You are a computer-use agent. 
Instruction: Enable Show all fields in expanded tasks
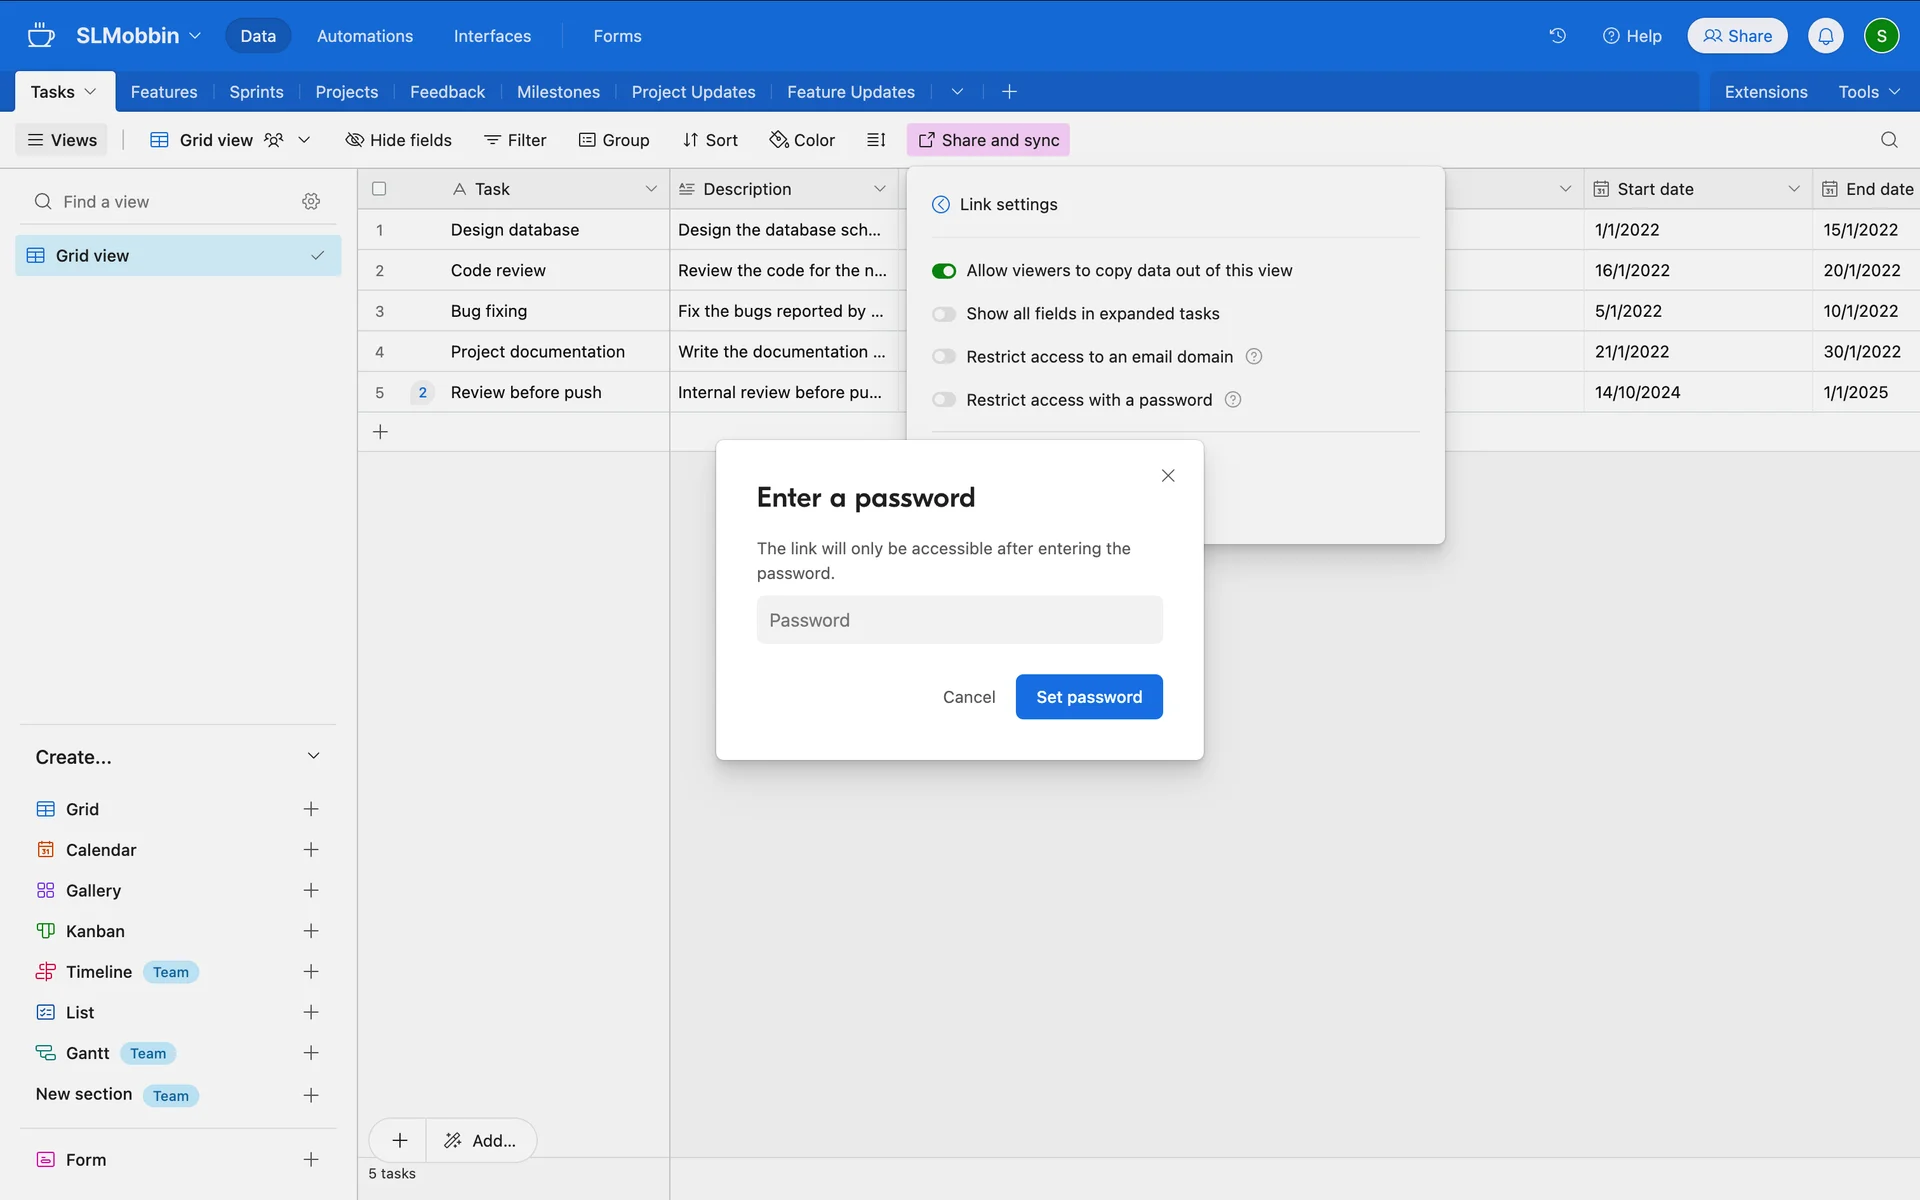(944, 314)
